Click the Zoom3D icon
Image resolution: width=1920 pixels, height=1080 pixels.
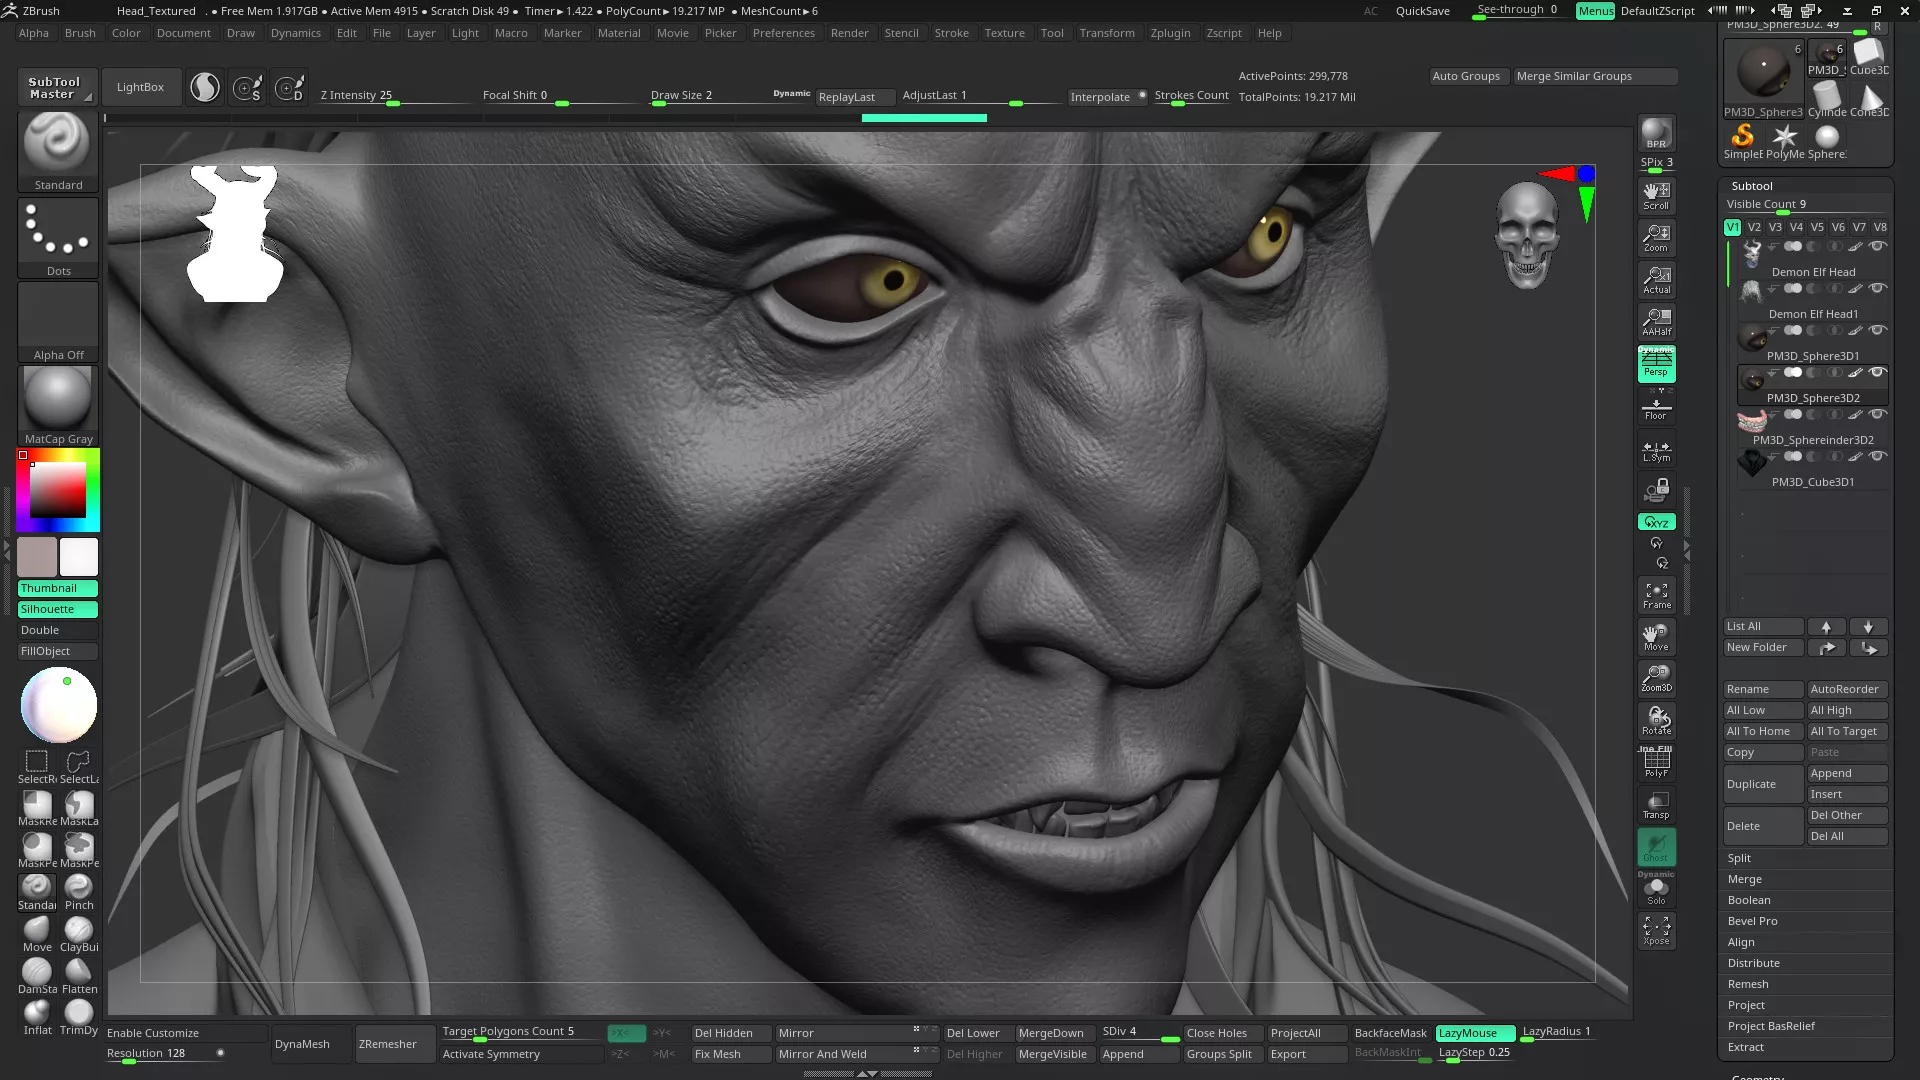[x=1656, y=678]
